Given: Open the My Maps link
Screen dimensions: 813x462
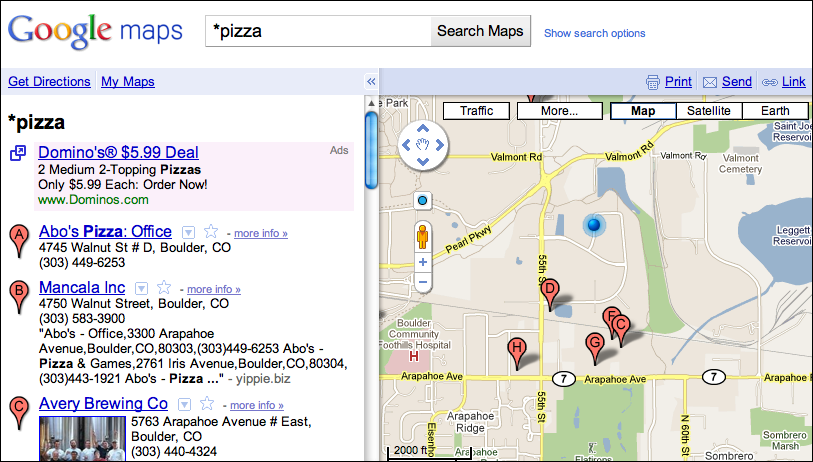Looking at the screenshot, I should 128,81.
